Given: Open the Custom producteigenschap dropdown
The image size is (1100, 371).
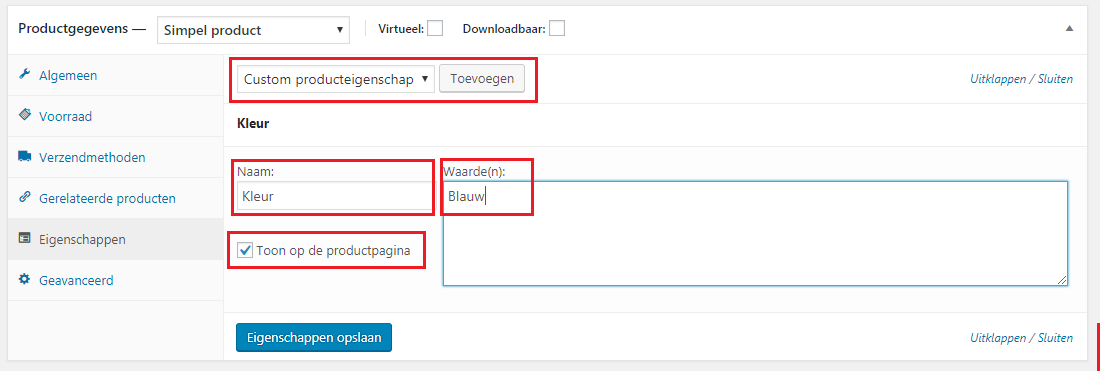Looking at the screenshot, I should (336, 79).
